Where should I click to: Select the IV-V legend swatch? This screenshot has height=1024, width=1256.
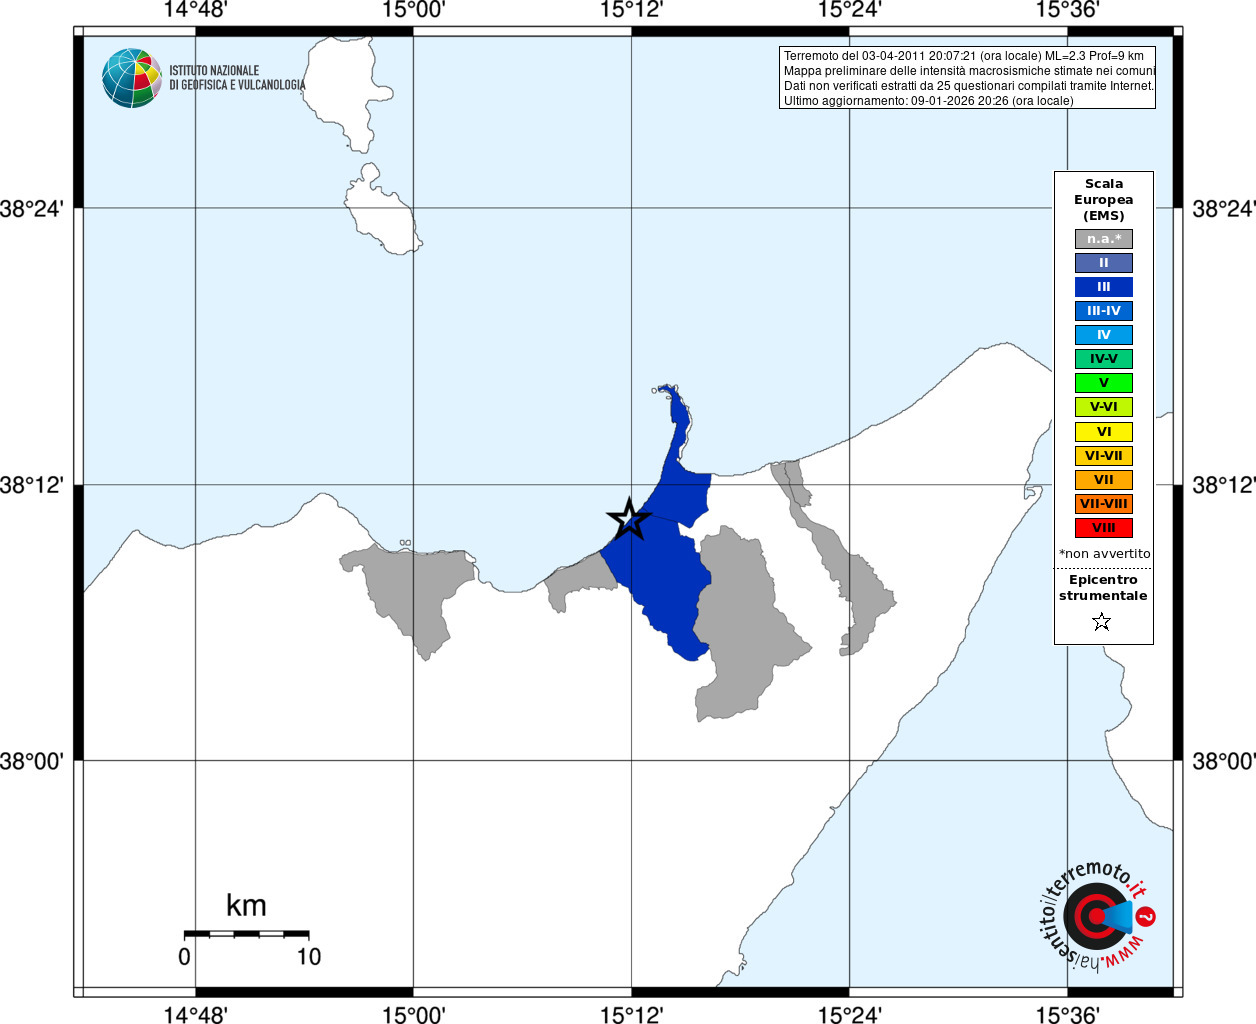point(1104,359)
